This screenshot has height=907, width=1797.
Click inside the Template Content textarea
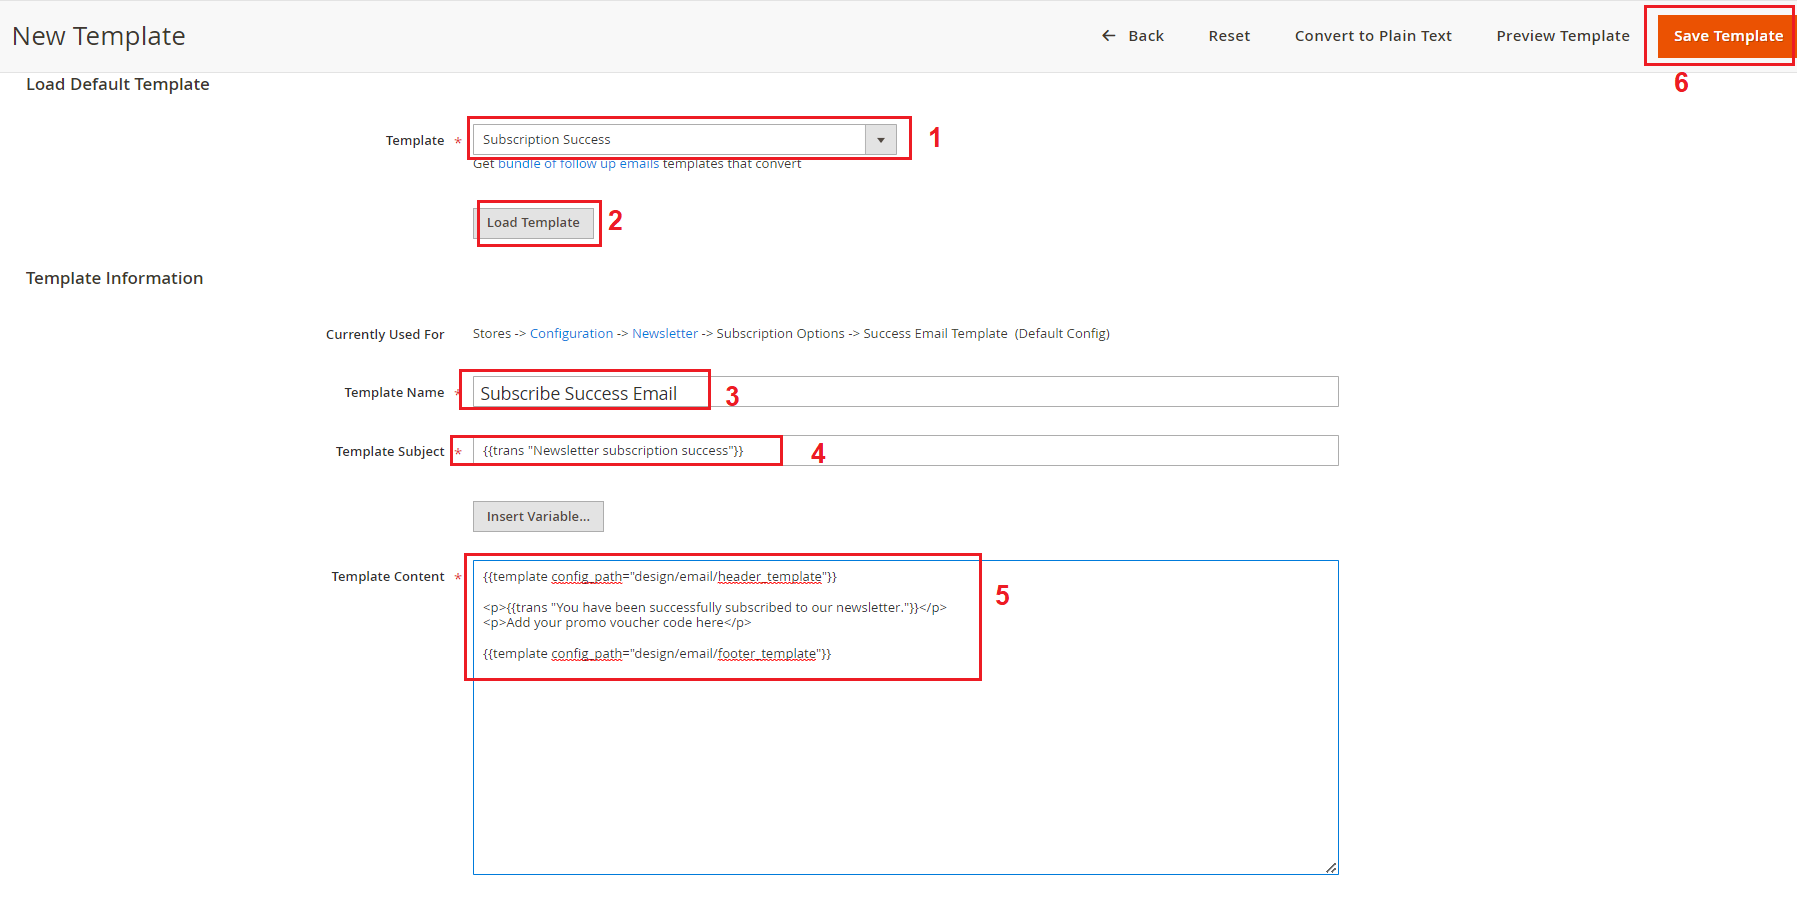click(x=905, y=717)
